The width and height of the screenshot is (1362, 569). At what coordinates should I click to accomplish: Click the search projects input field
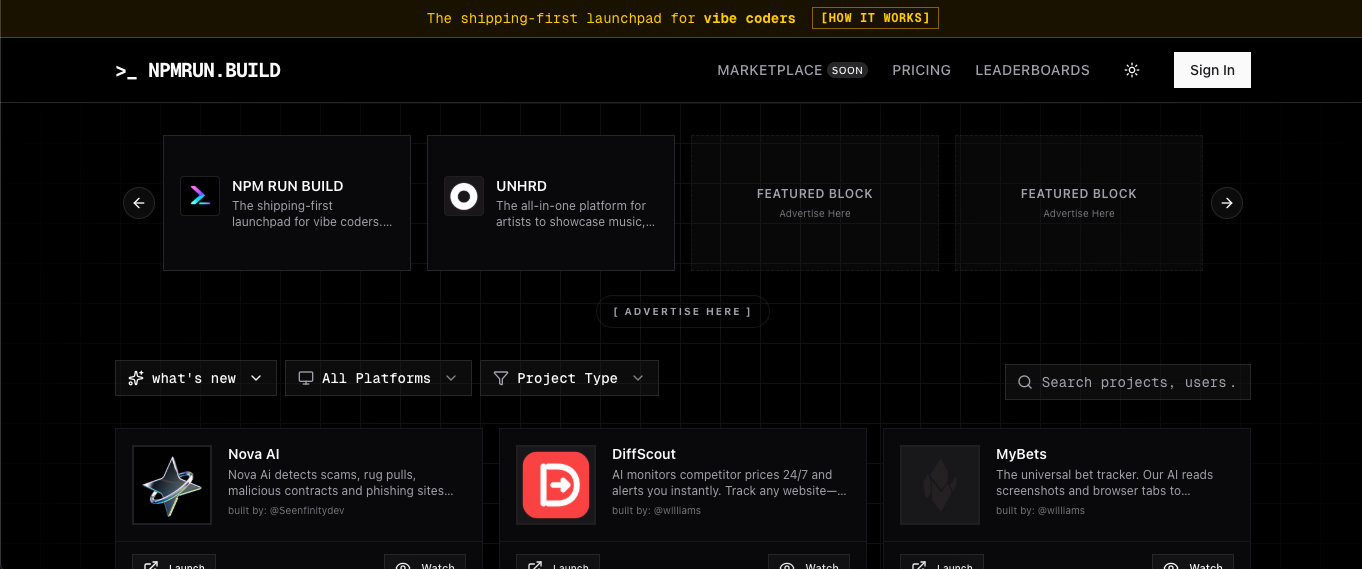(1127, 382)
